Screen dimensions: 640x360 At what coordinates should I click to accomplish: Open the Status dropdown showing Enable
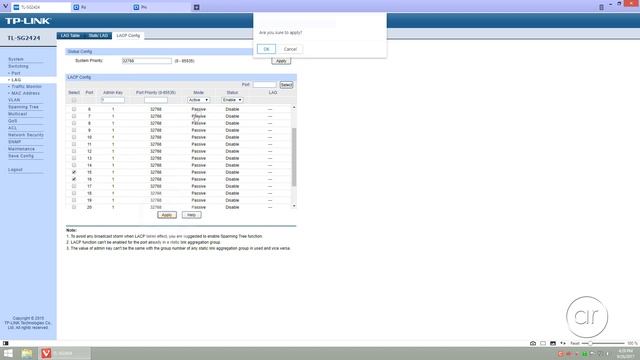click(x=232, y=100)
